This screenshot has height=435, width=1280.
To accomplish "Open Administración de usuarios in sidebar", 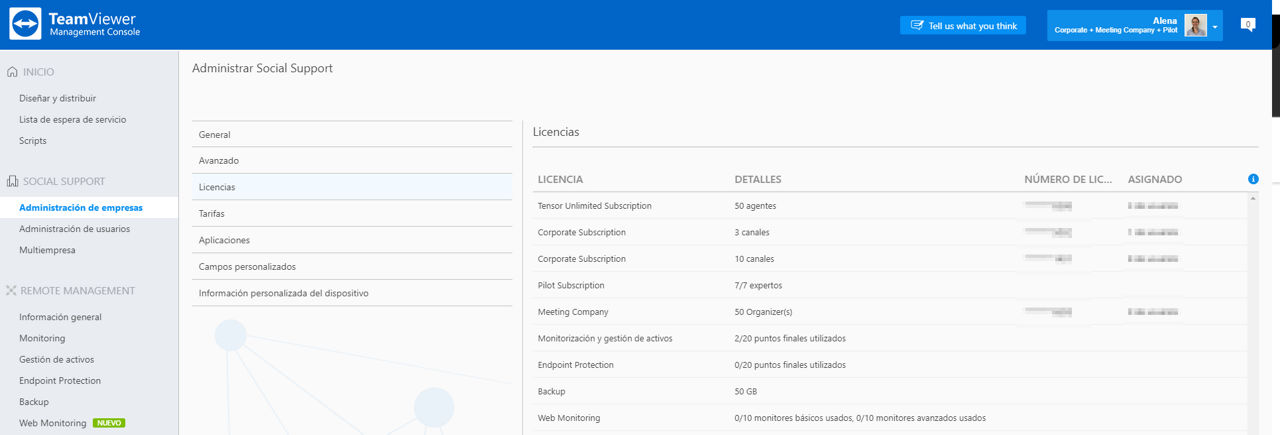I will pyautogui.click(x=74, y=229).
